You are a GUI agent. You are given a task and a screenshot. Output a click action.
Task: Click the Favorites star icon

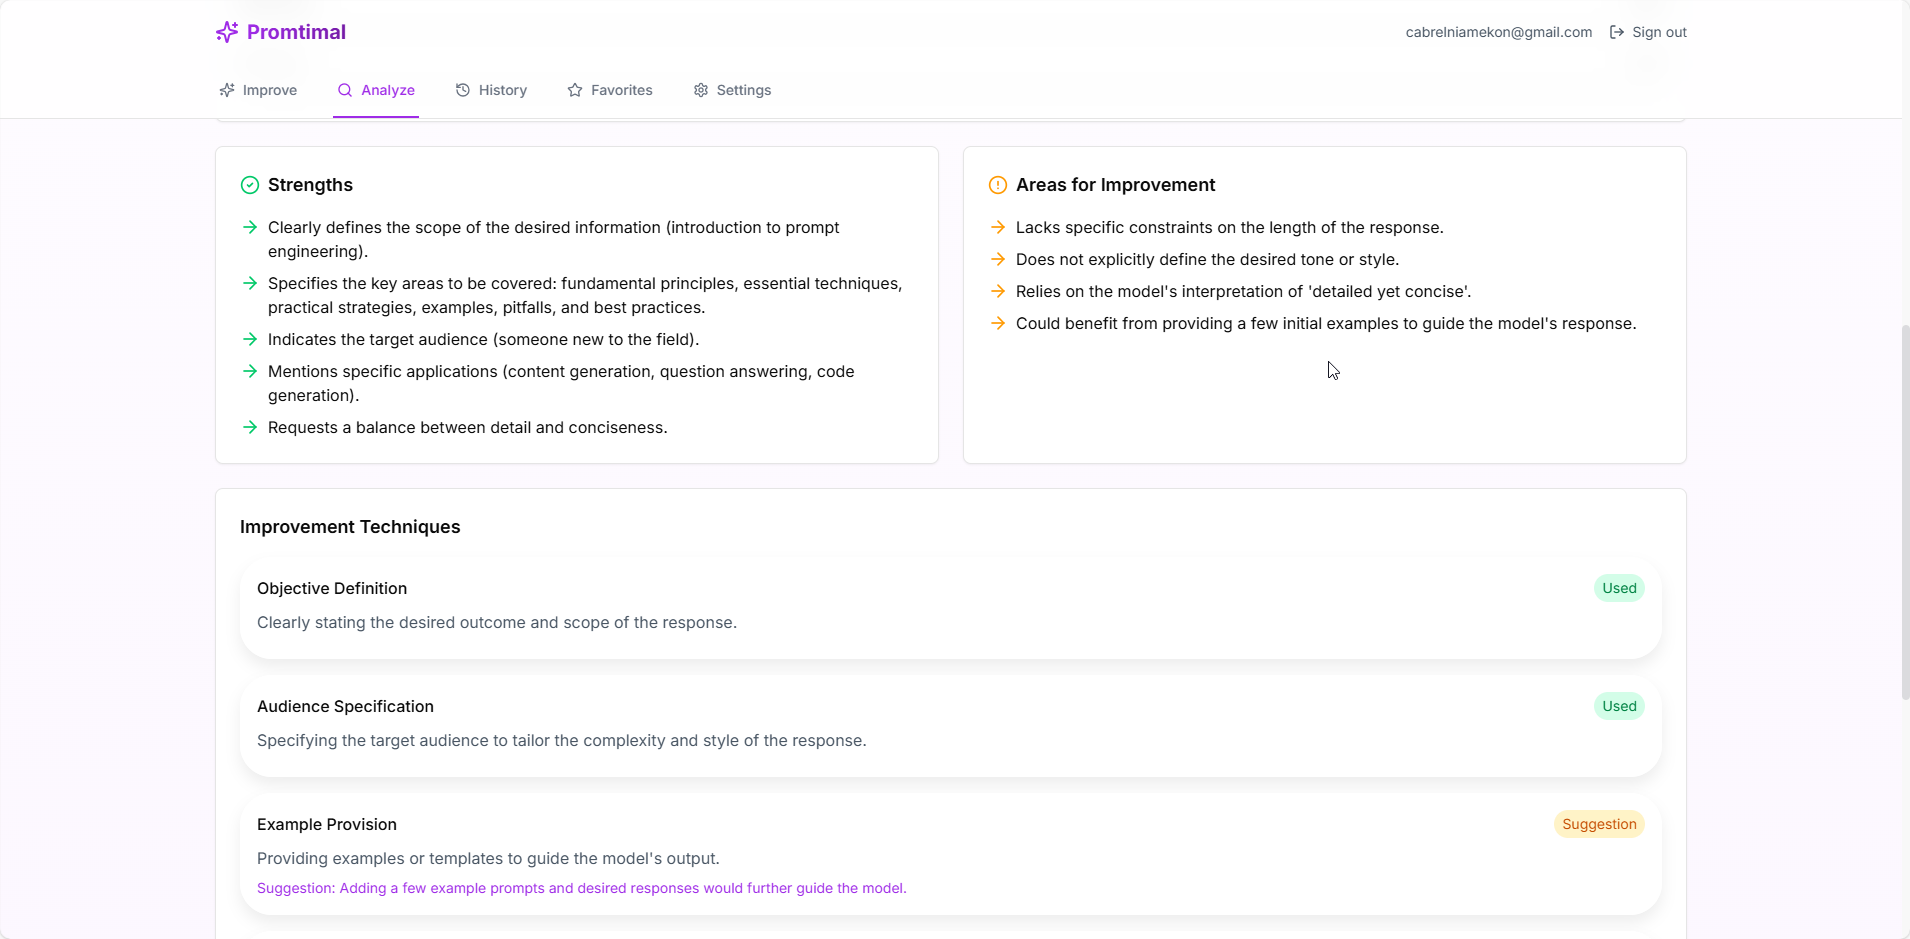pyautogui.click(x=575, y=90)
